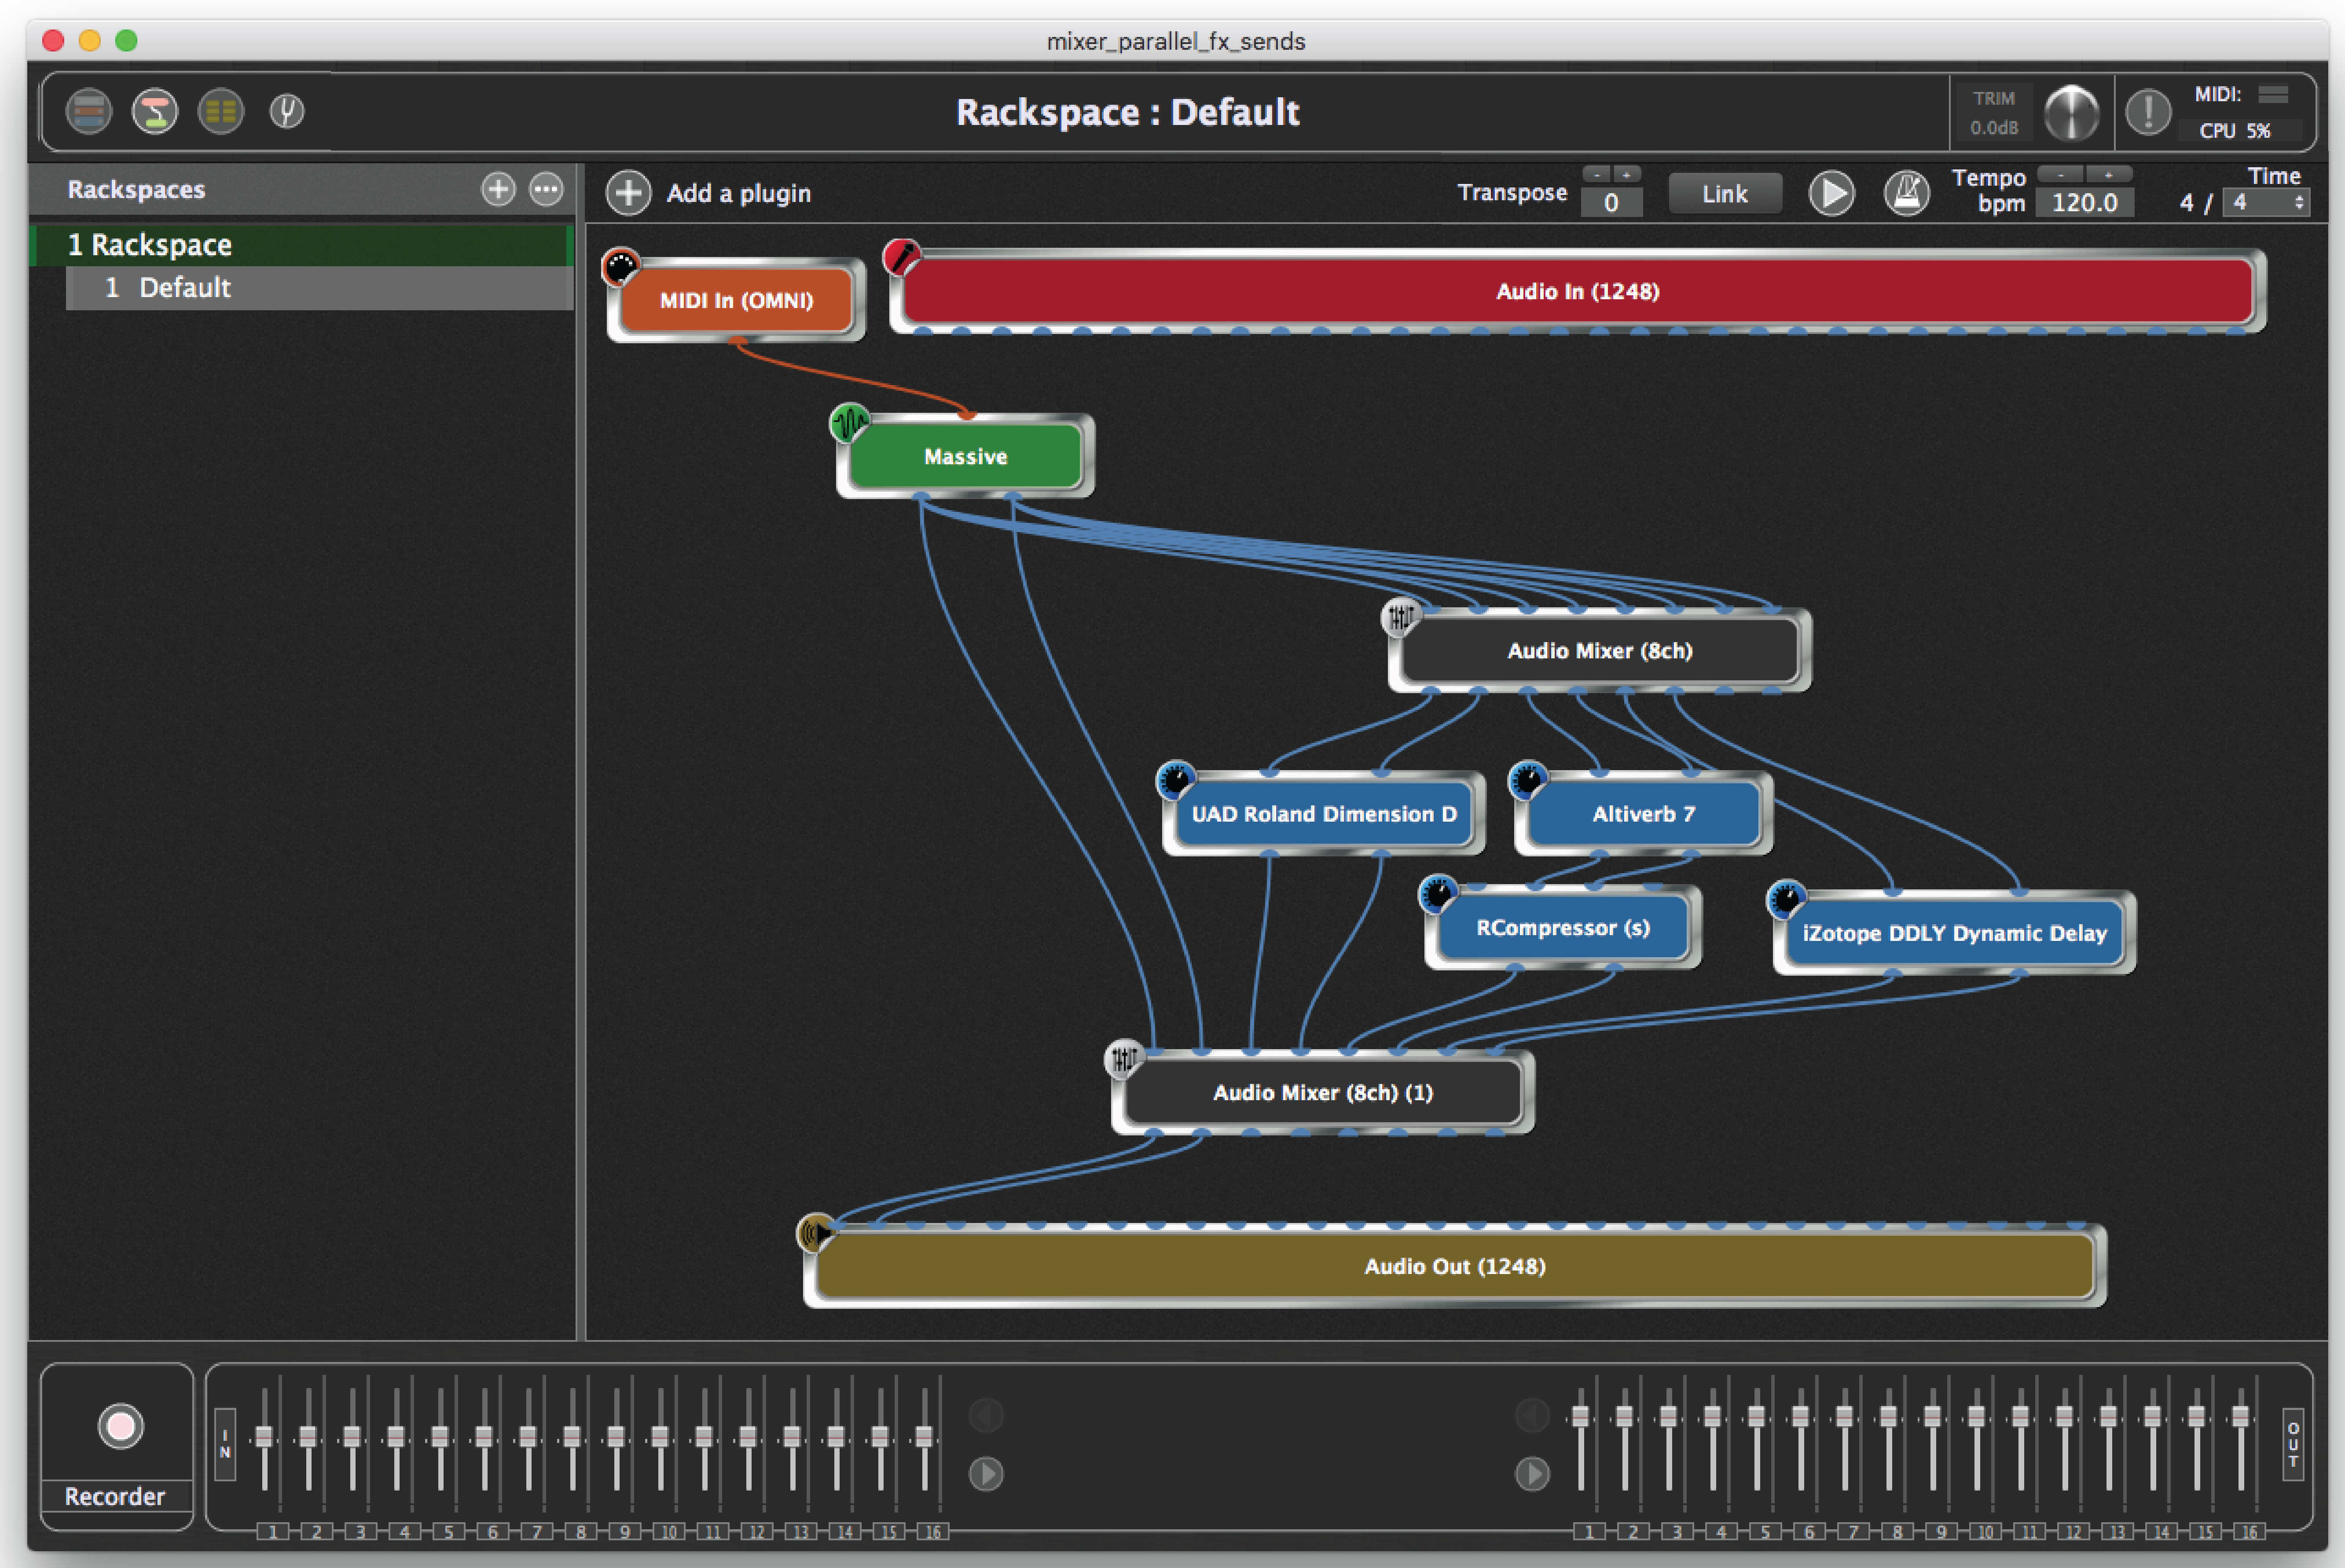The image size is (2345, 1568).
Task: Start the transport play button
Action: [x=1831, y=193]
